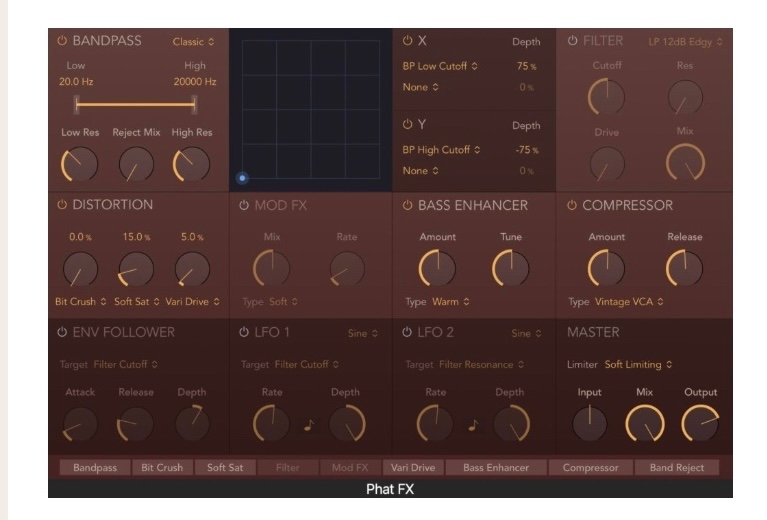Click the Vari Drive button in effect order strip

coord(413,467)
